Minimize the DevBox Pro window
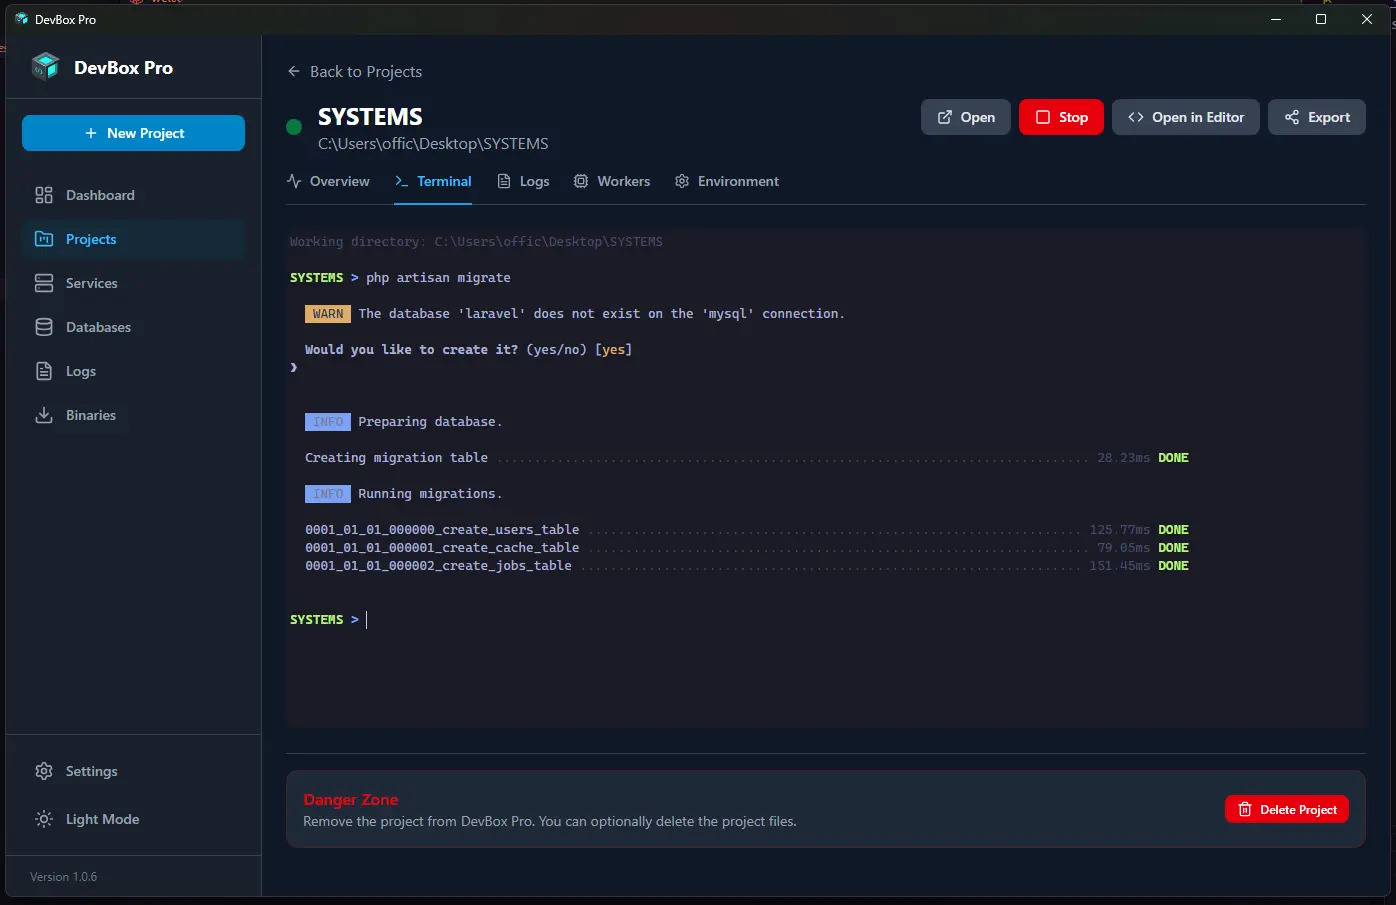1396x905 pixels. coord(1276,19)
